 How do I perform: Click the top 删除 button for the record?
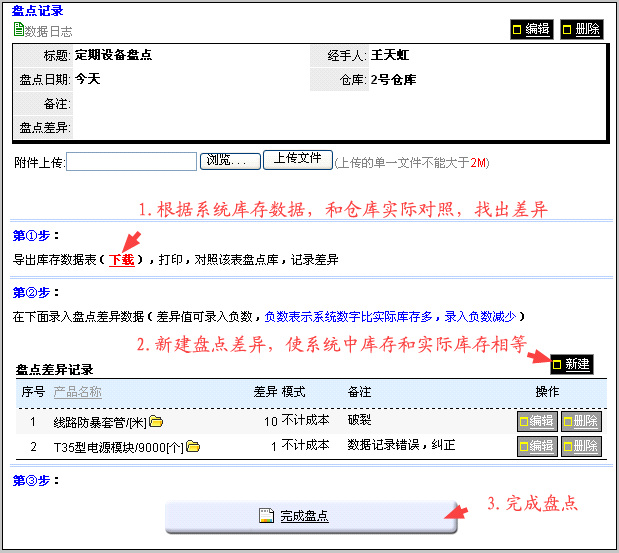pos(581,29)
